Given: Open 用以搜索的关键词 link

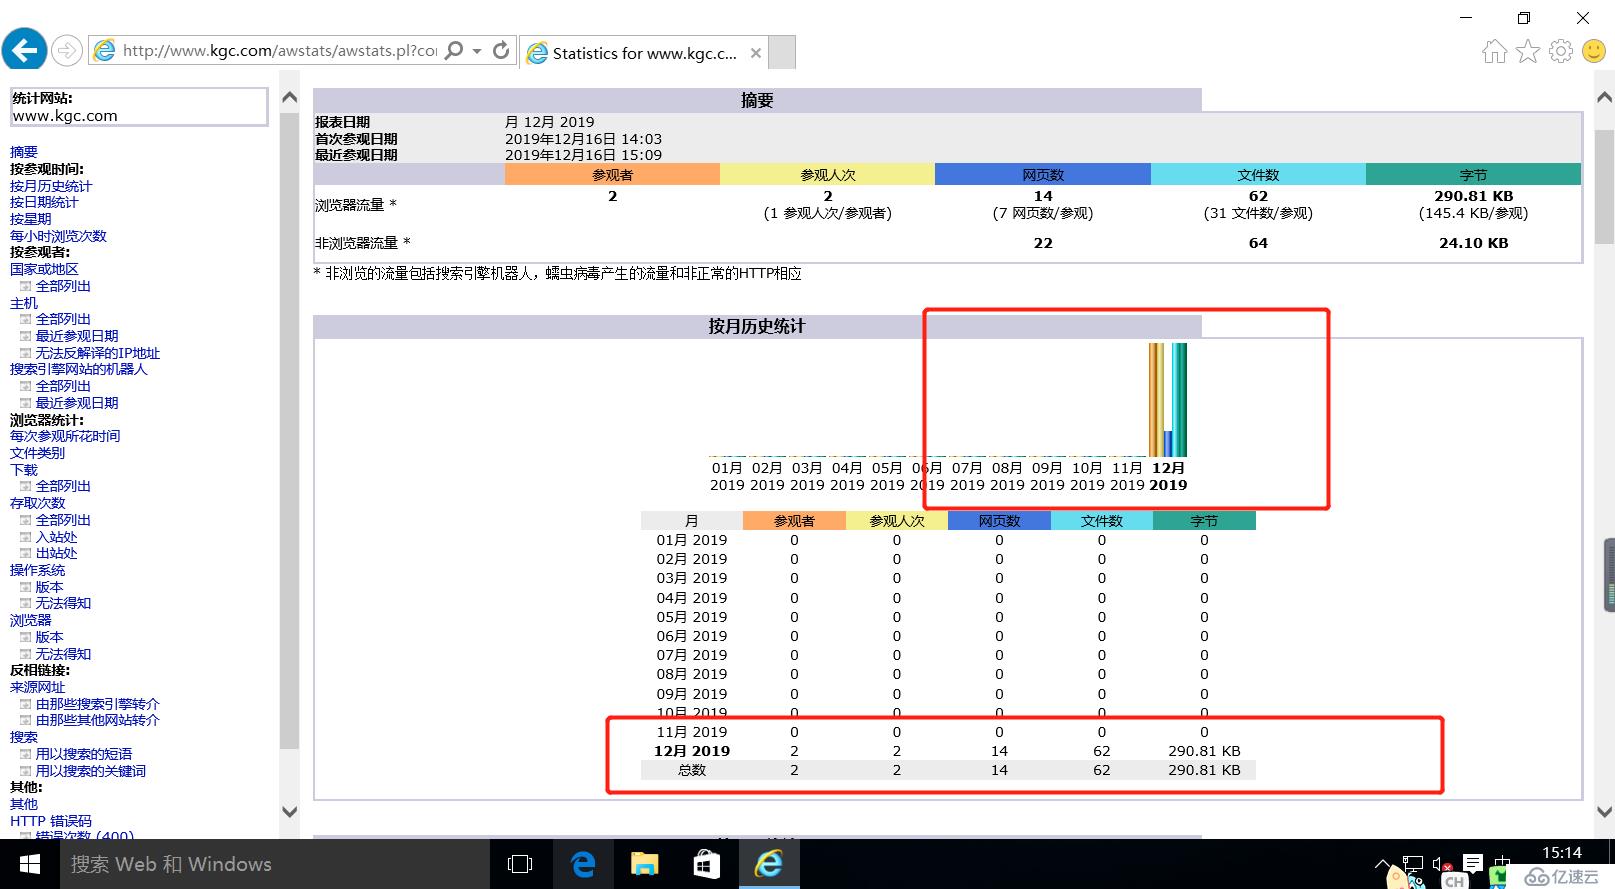Looking at the screenshot, I should [91, 771].
